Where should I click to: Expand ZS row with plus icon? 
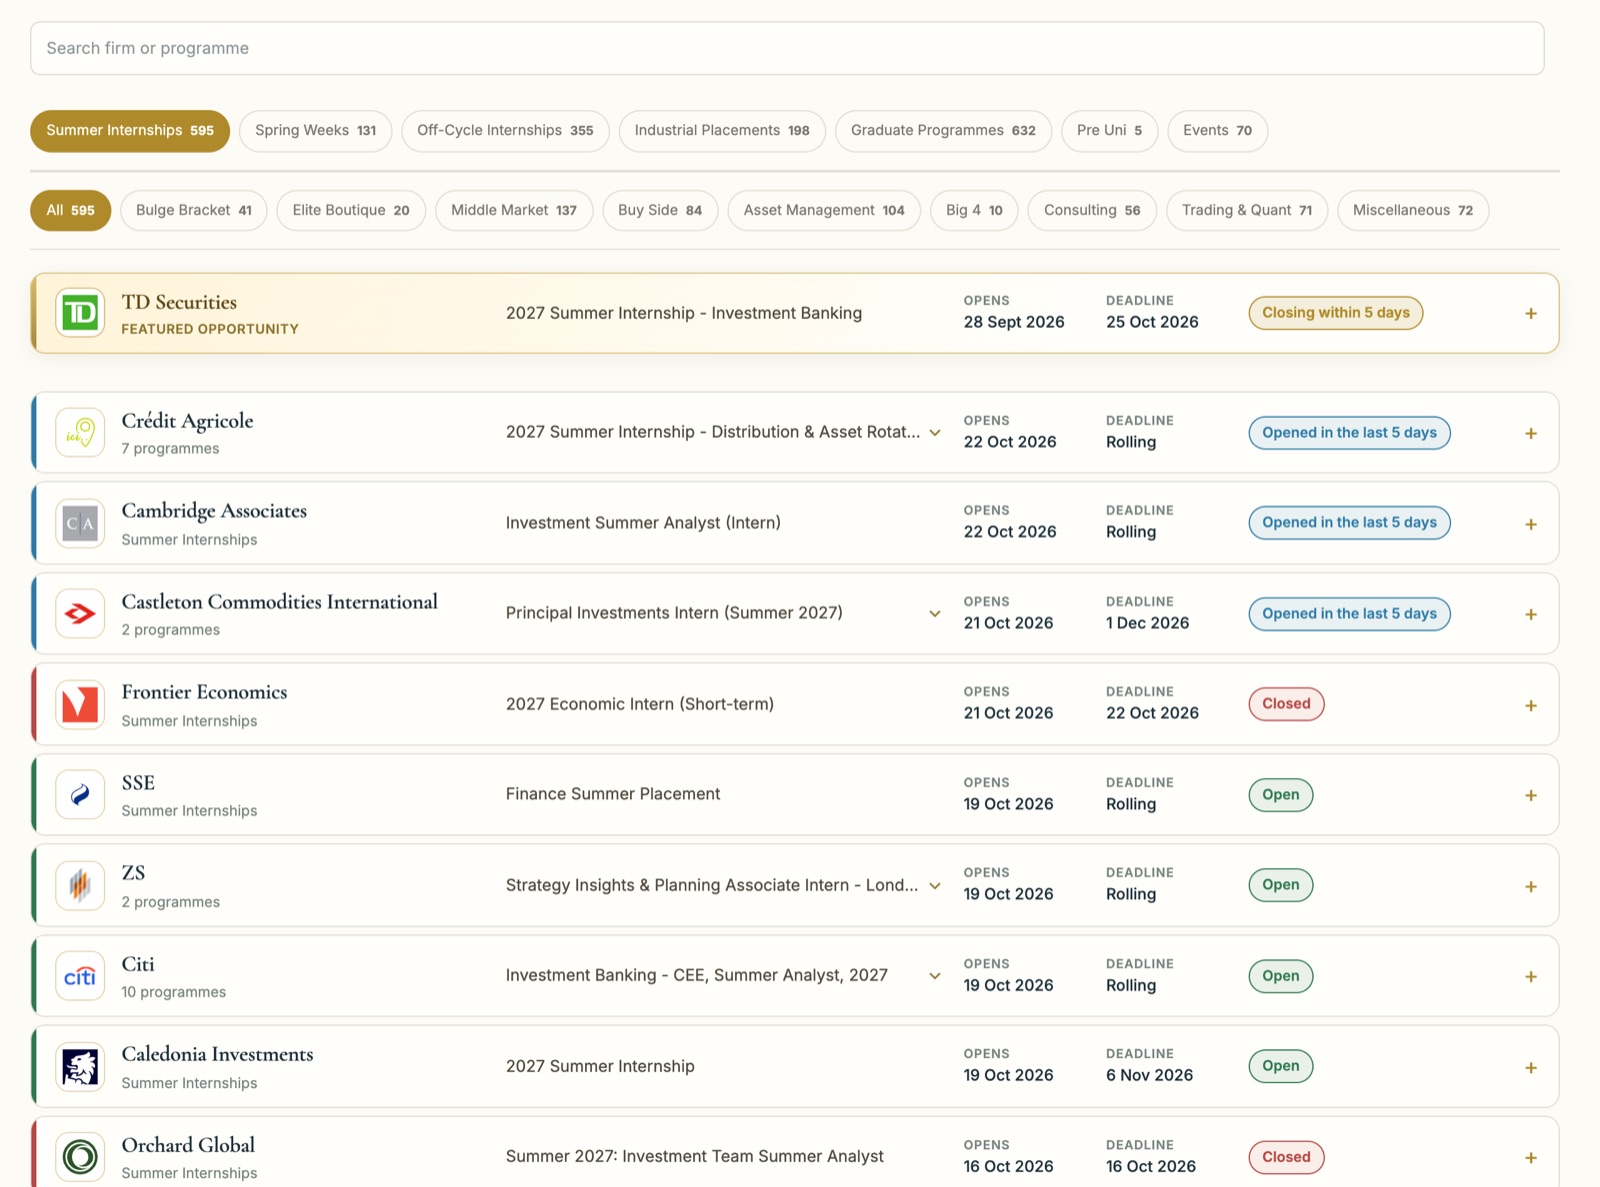pyautogui.click(x=1531, y=887)
